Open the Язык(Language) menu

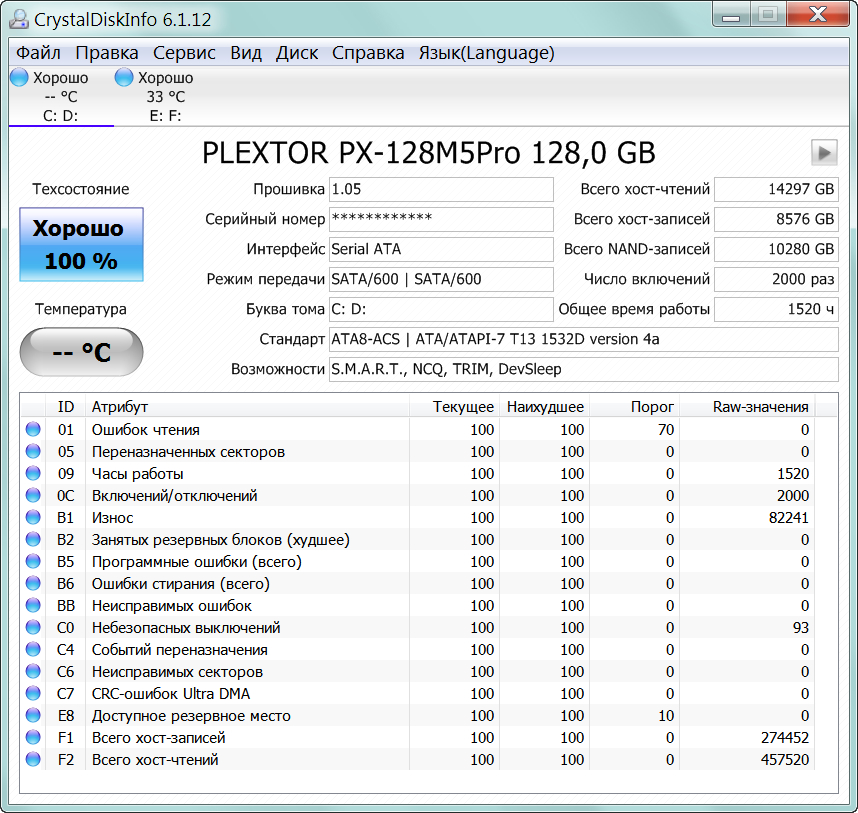pyautogui.click(x=486, y=53)
